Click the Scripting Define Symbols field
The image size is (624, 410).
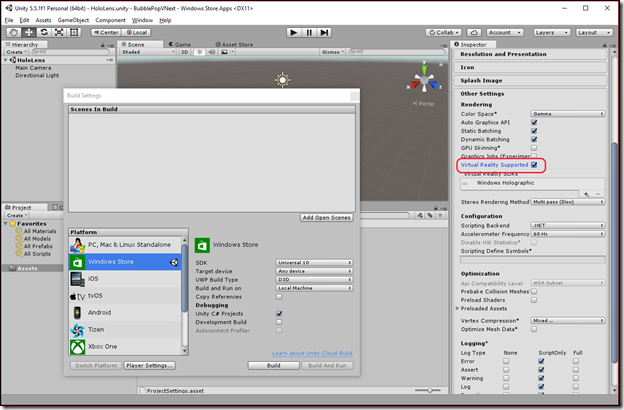(532, 260)
